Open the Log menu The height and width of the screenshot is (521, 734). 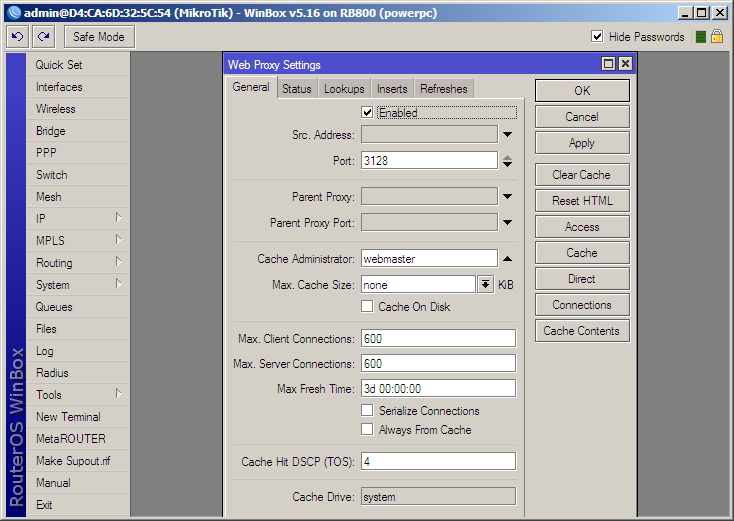[x=78, y=351]
